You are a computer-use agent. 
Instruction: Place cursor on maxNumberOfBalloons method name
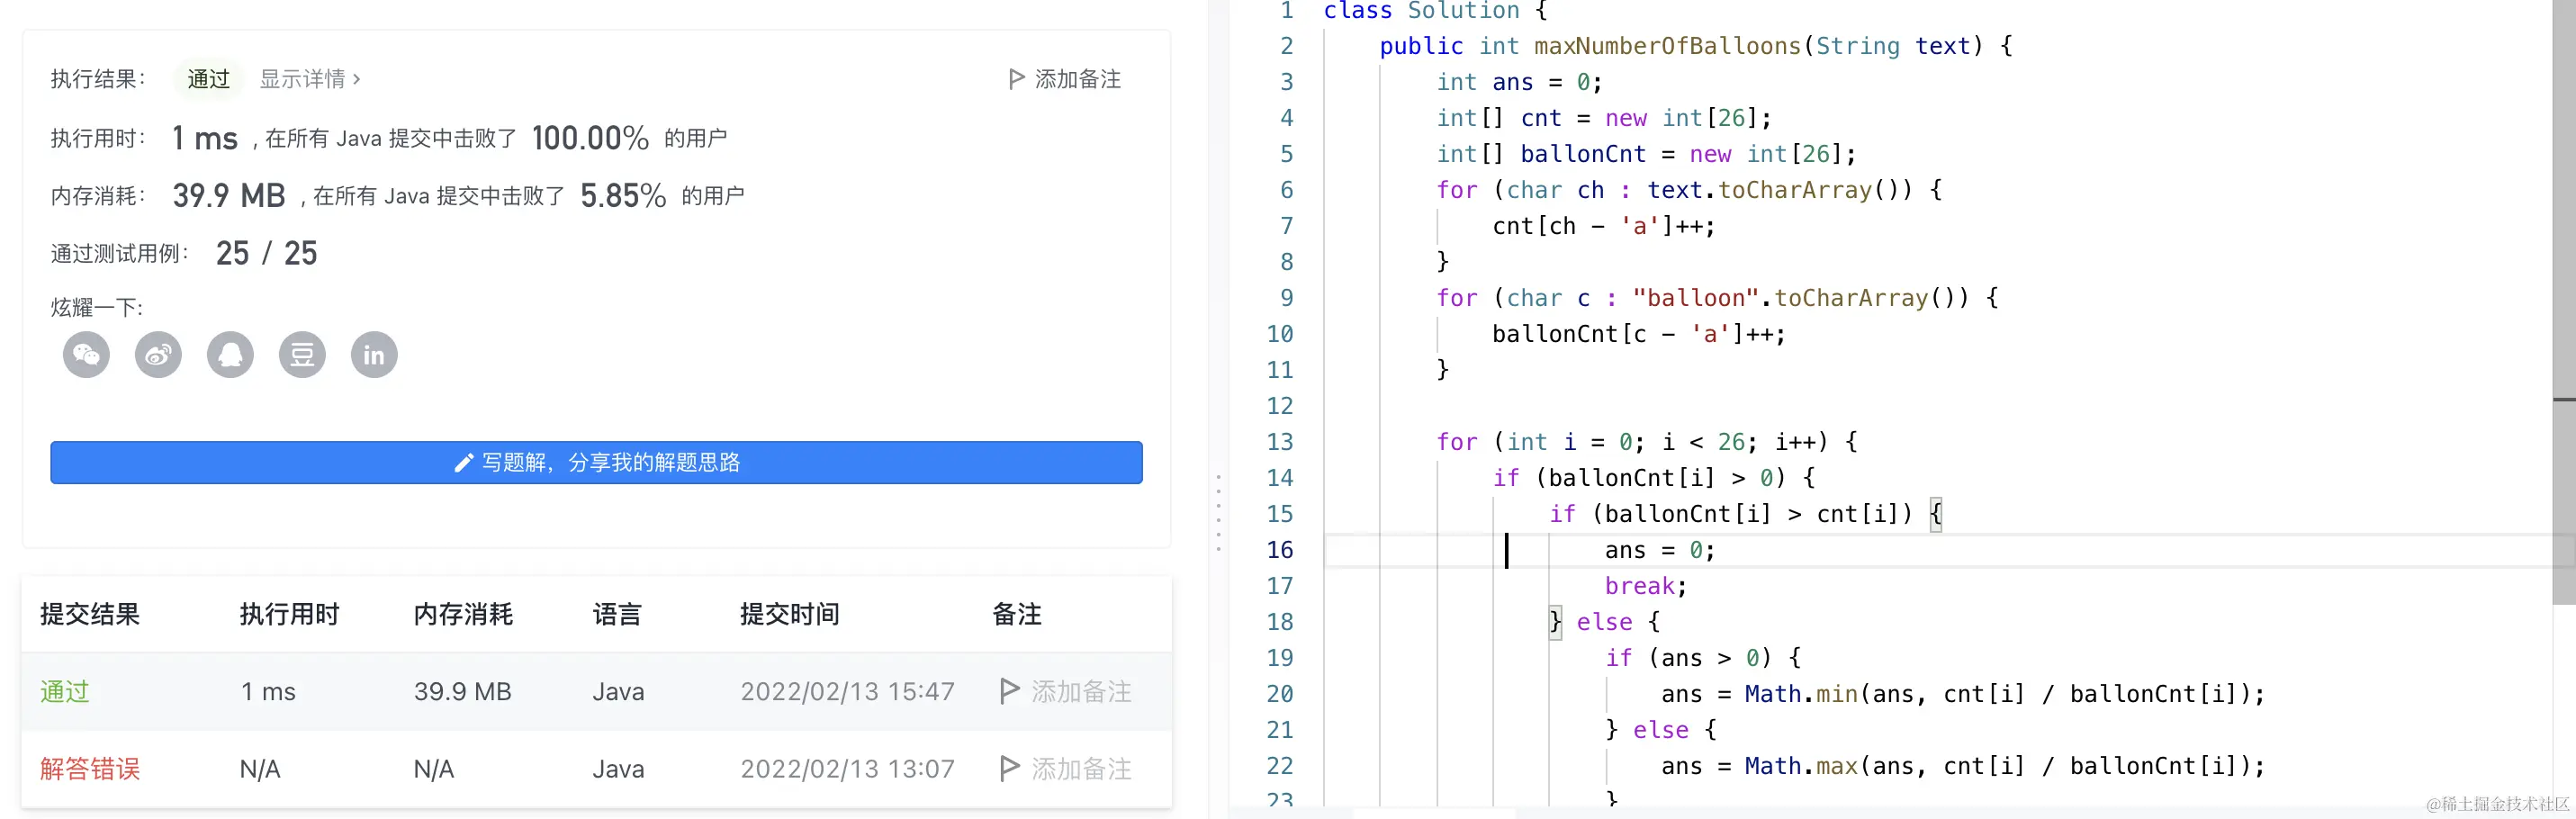pos(1667,46)
